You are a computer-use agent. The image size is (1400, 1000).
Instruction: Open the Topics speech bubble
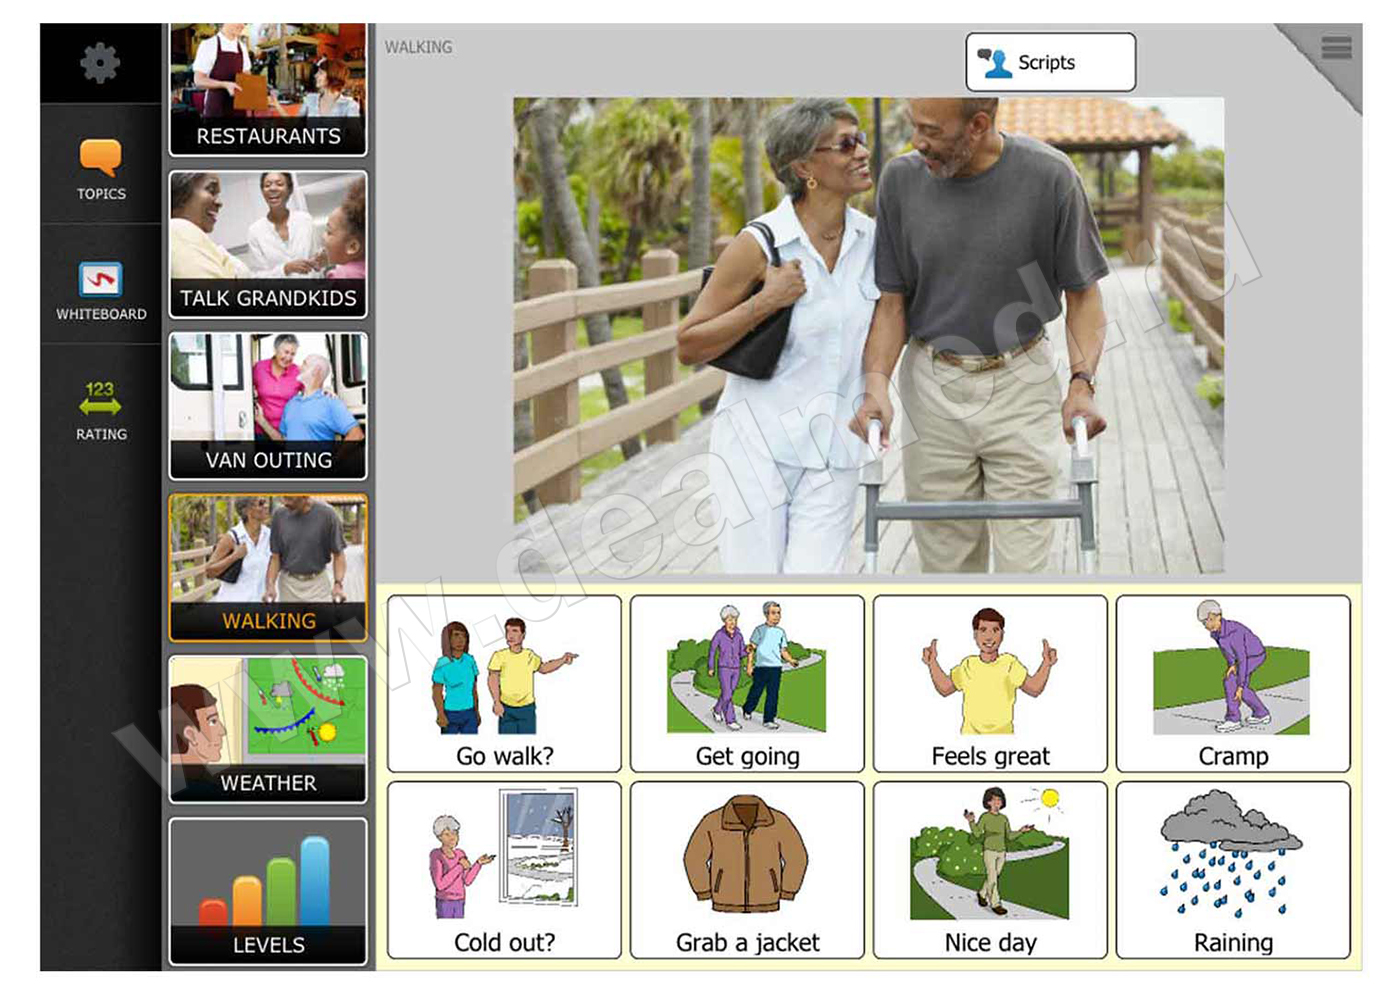point(101,169)
